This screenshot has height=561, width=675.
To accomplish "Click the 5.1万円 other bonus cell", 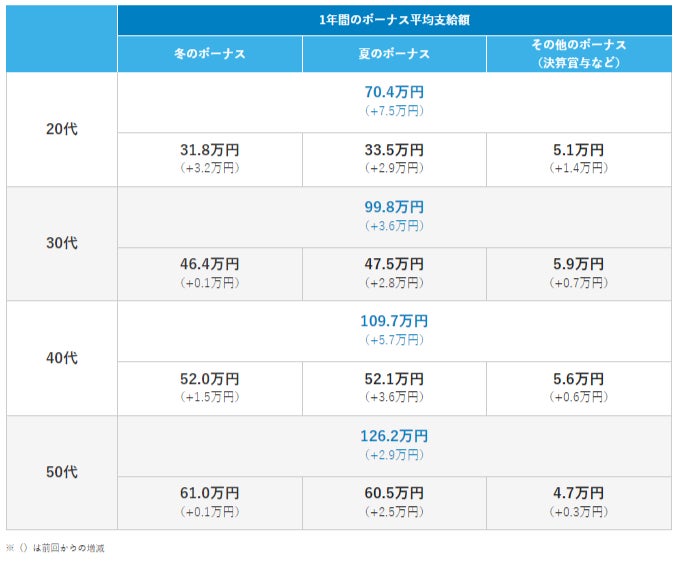I will (x=579, y=150).
